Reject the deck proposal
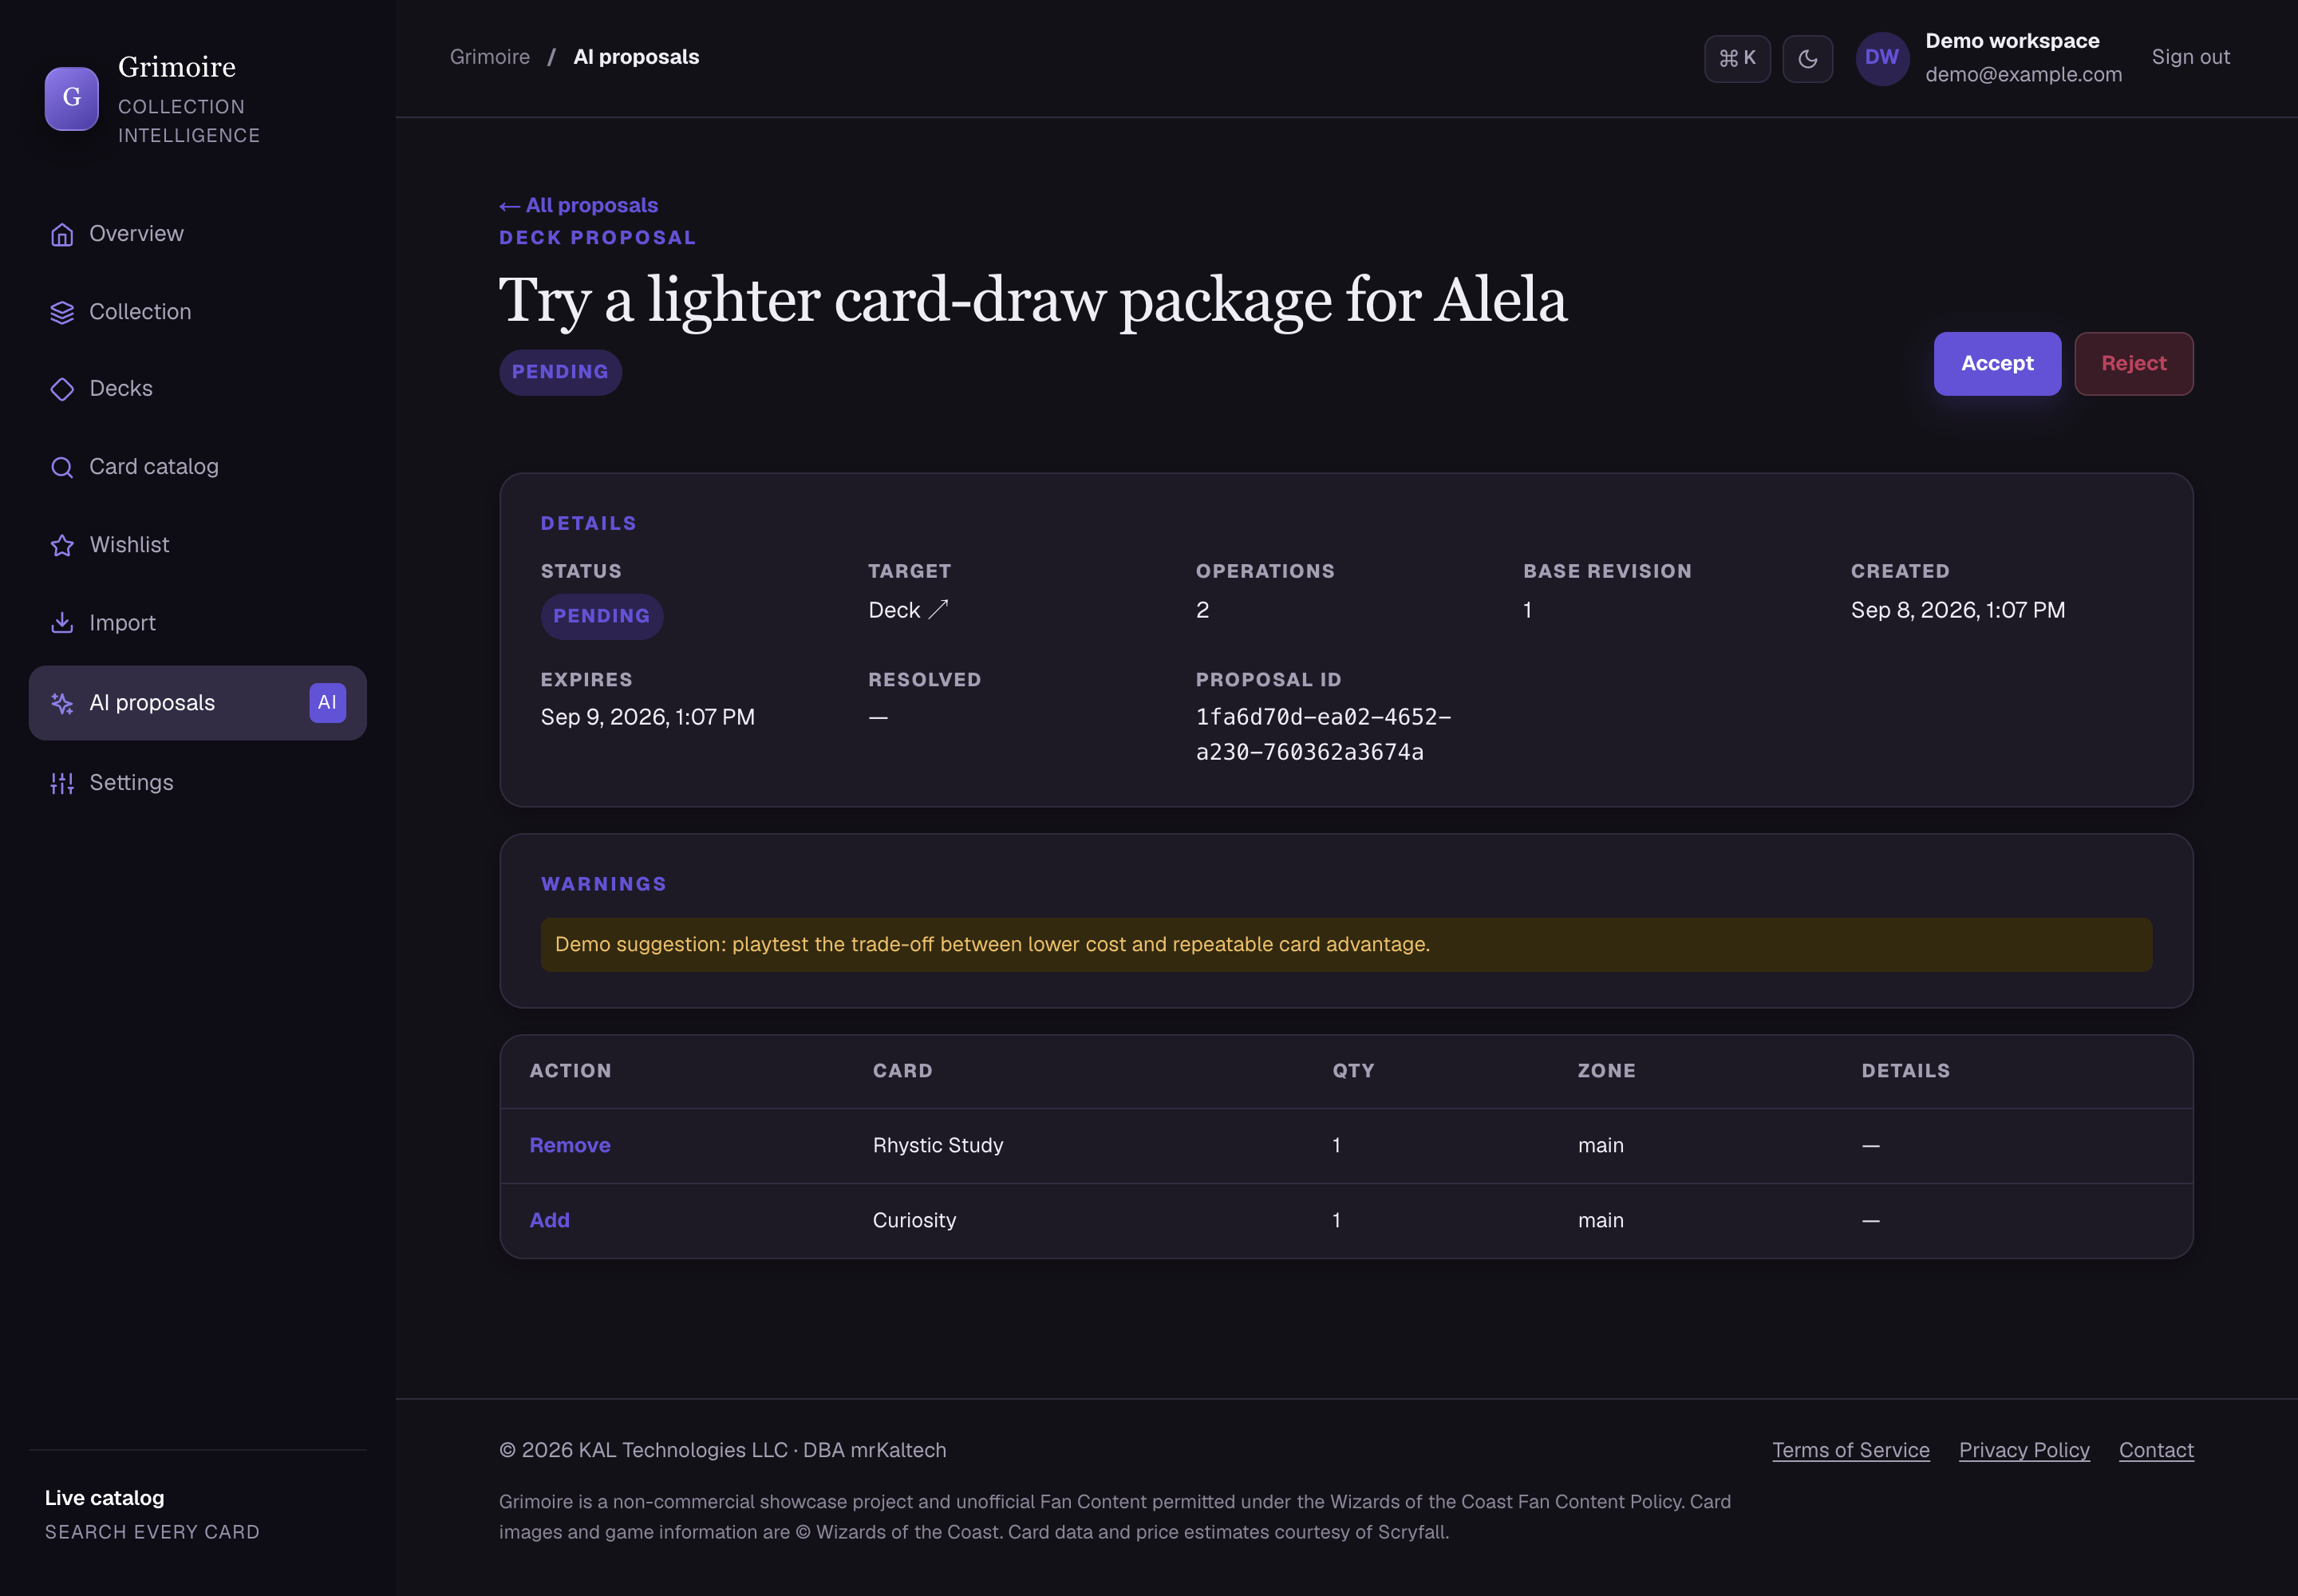 pos(2133,364)
